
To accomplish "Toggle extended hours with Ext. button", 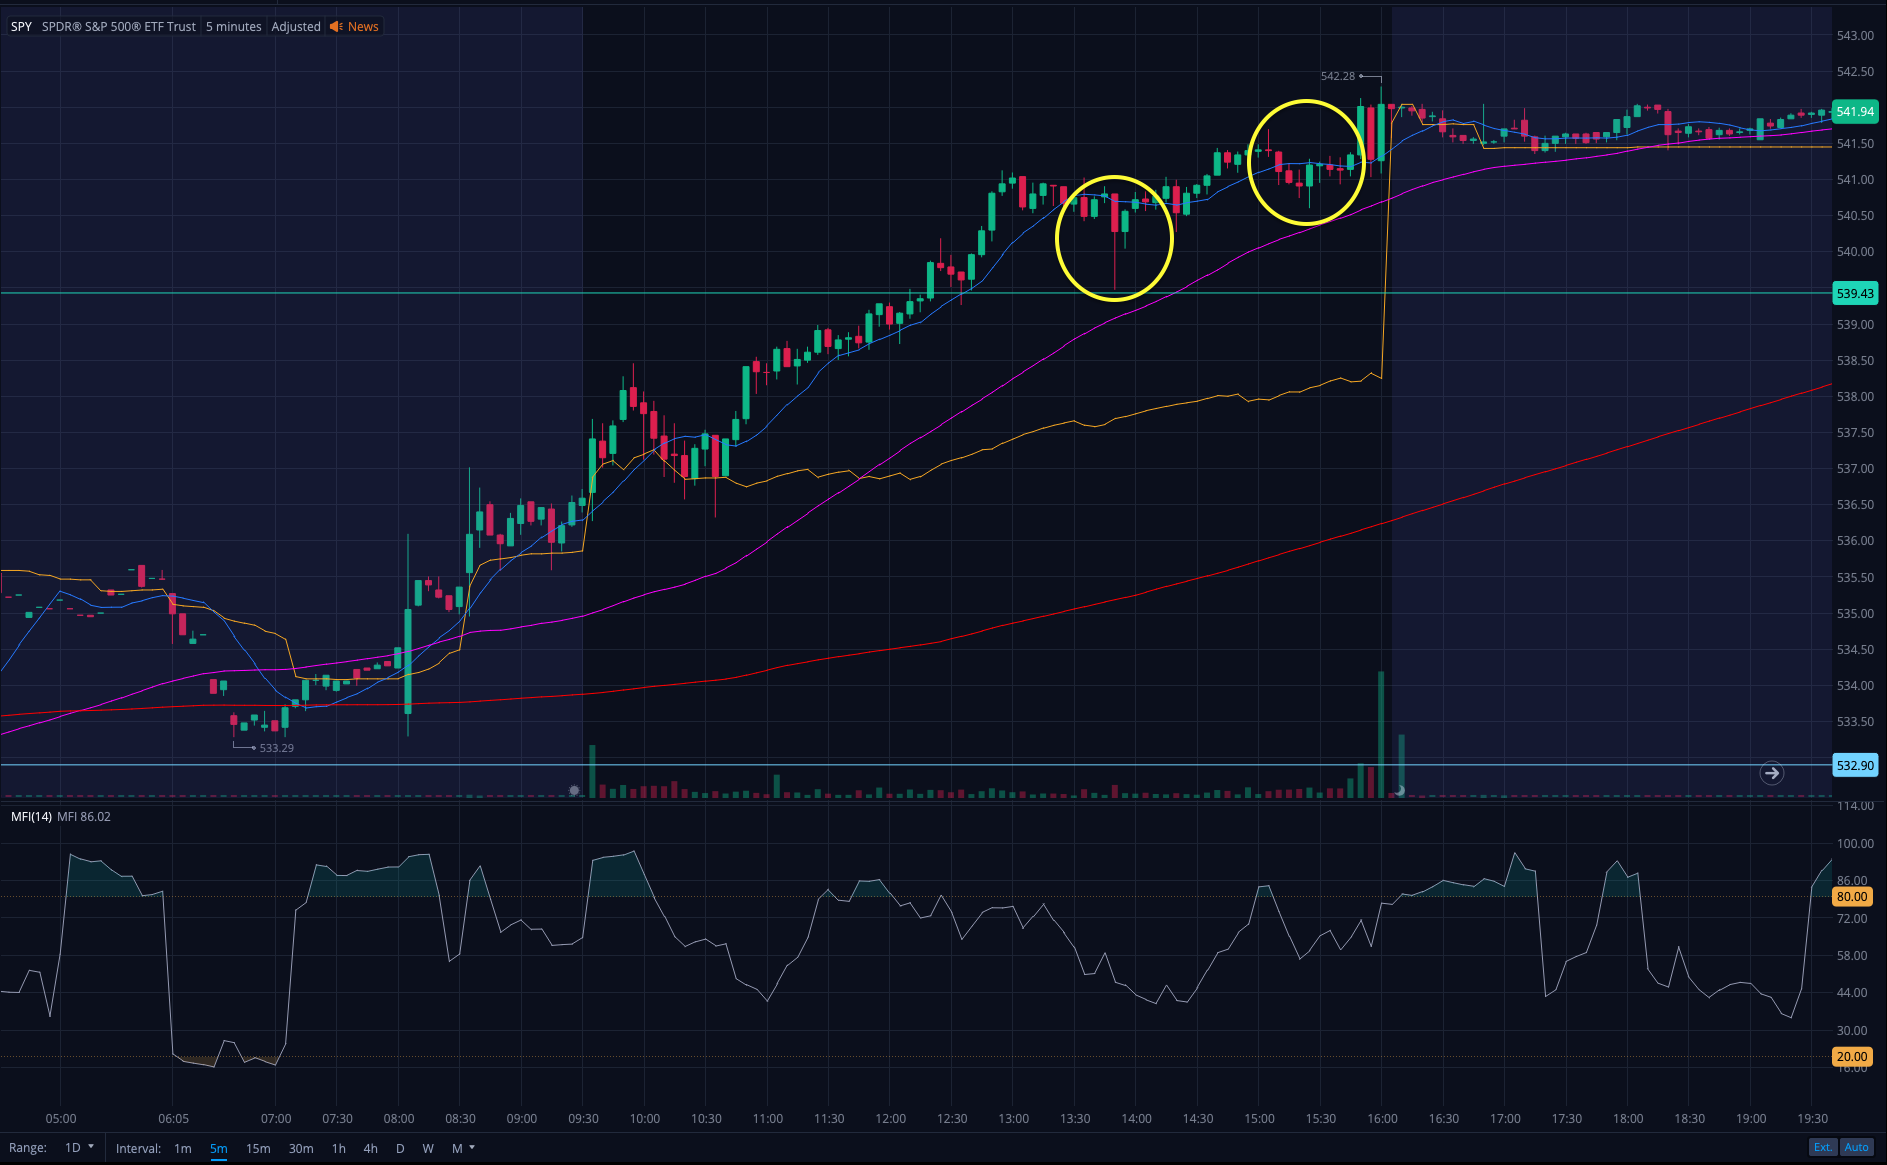I will click(1823, 1147).
